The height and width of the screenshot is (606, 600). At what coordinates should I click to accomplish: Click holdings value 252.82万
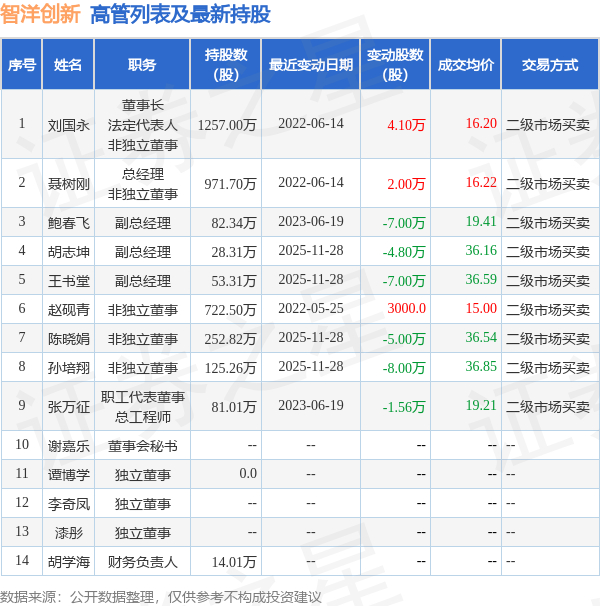230,339
